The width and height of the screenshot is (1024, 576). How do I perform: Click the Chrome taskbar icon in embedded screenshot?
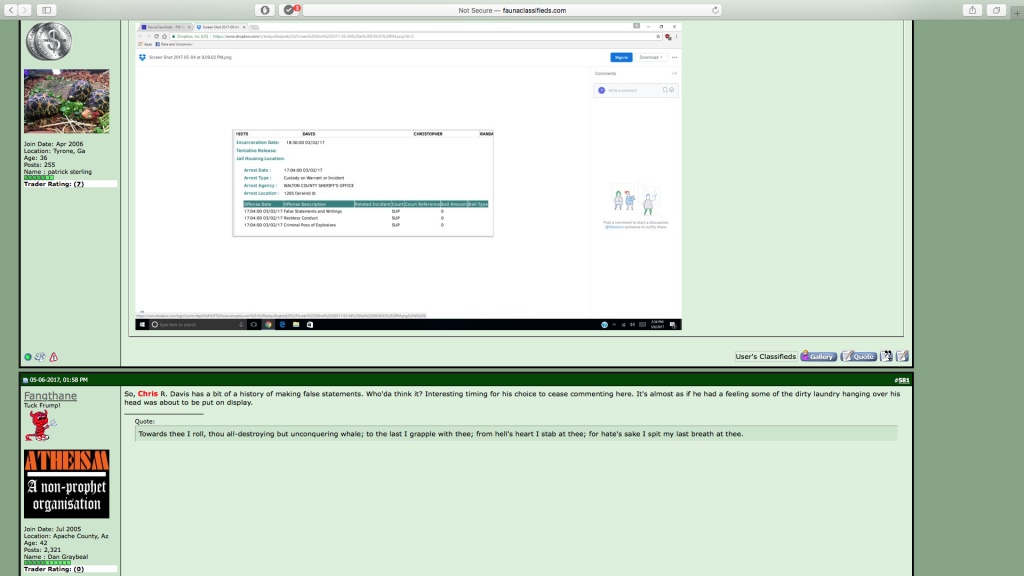[268, 325]
